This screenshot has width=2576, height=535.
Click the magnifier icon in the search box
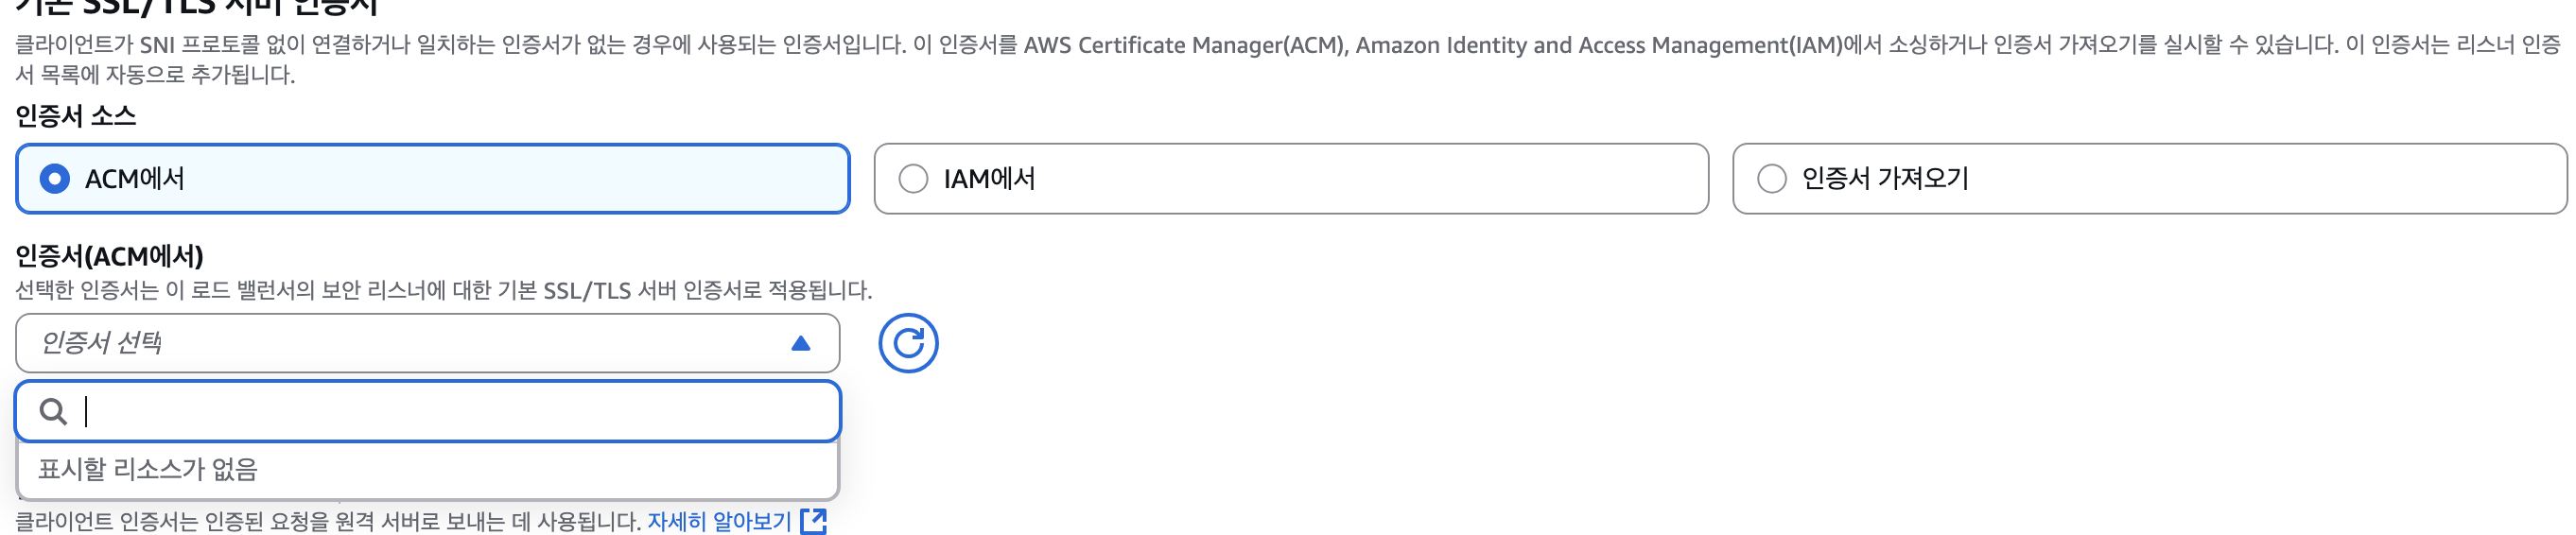(x=52, y=411)
